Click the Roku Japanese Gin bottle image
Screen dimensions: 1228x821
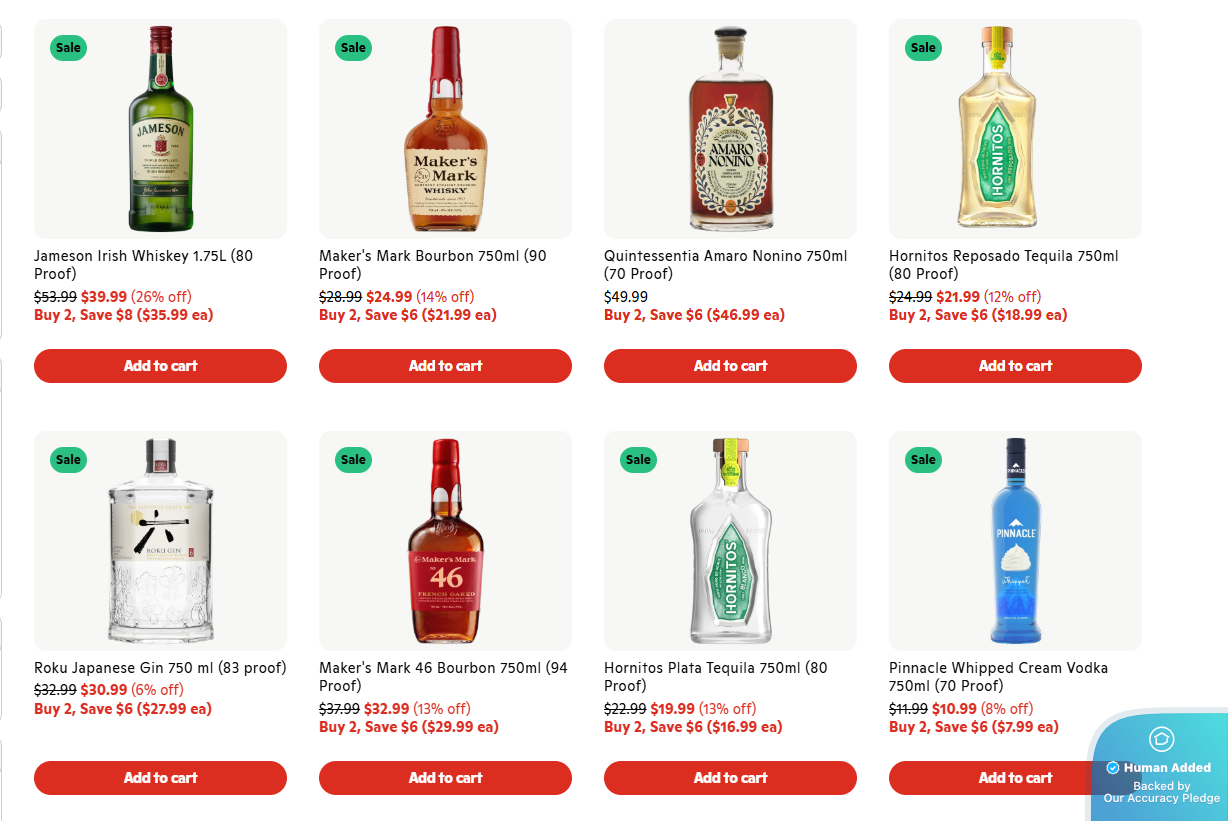click(160, 542)
